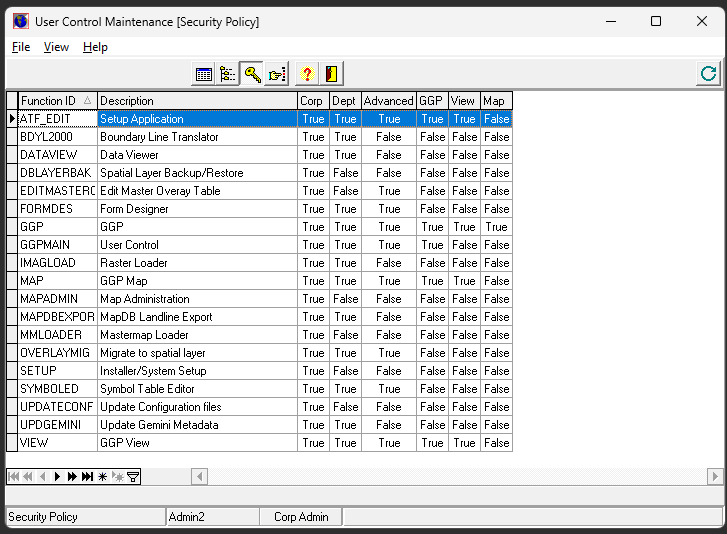This screenshot has height=534, width=727.
Task: Open the table grid view toolbar icon
Action: (204, 74)
